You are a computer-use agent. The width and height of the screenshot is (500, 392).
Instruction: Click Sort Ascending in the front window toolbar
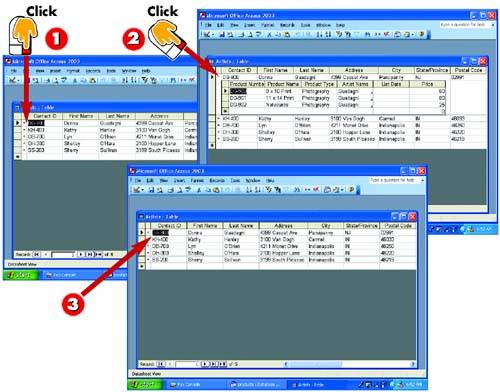(x=249, y=190)
